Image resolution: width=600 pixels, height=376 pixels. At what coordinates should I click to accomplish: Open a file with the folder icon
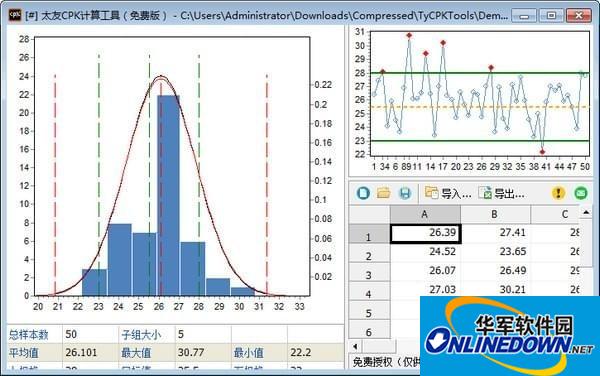pos(383,193)
